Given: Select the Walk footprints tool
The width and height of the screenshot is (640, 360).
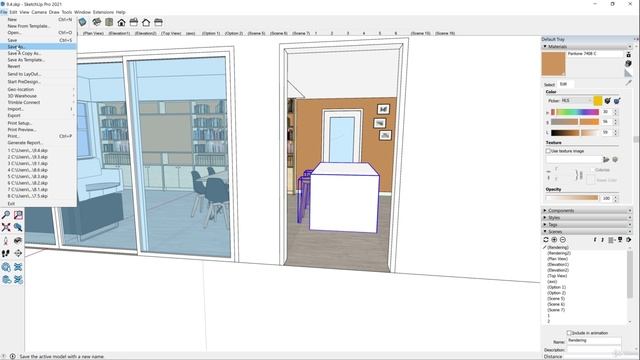Looking at the screenshot, I should 6,253.
